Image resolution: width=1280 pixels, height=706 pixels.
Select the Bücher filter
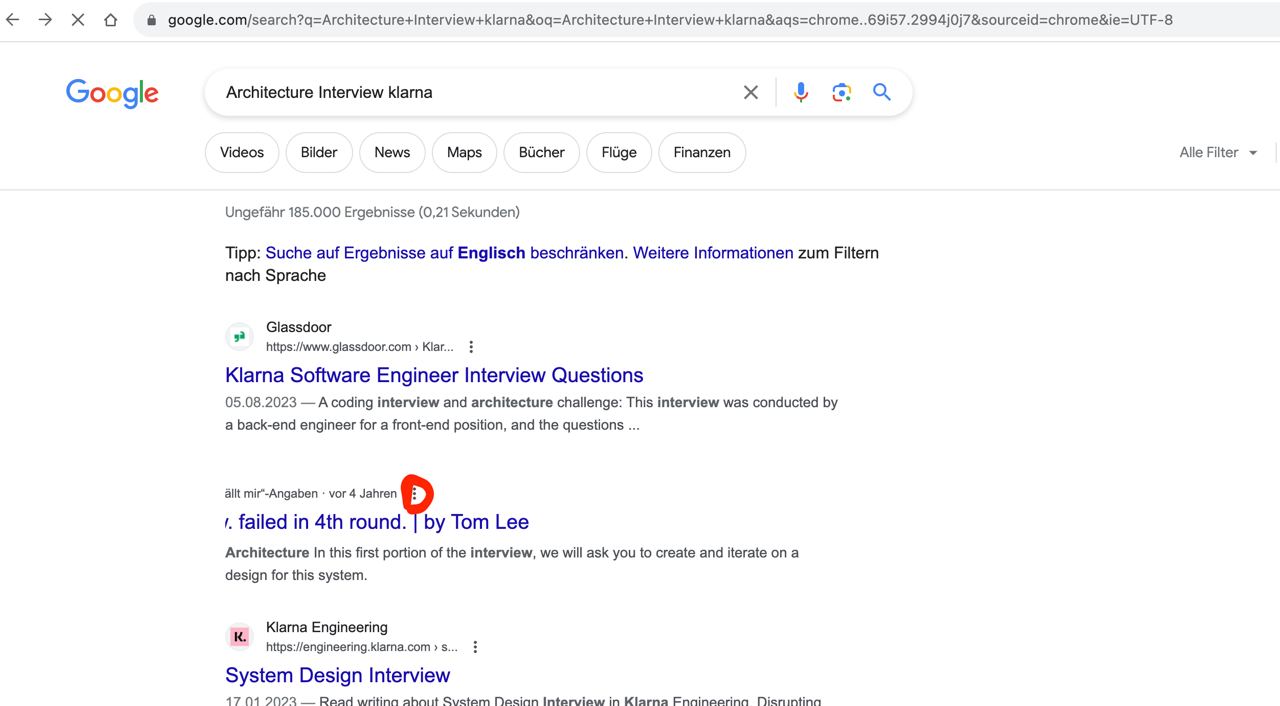pos(542,152)
